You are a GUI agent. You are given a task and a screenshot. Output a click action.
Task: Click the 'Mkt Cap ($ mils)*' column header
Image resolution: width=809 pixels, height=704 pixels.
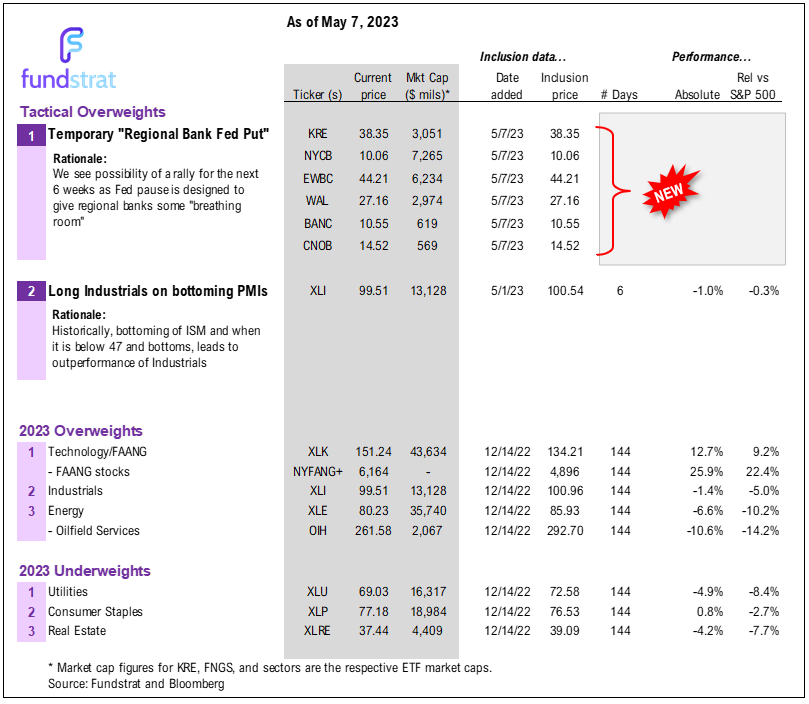click(427, 86)
